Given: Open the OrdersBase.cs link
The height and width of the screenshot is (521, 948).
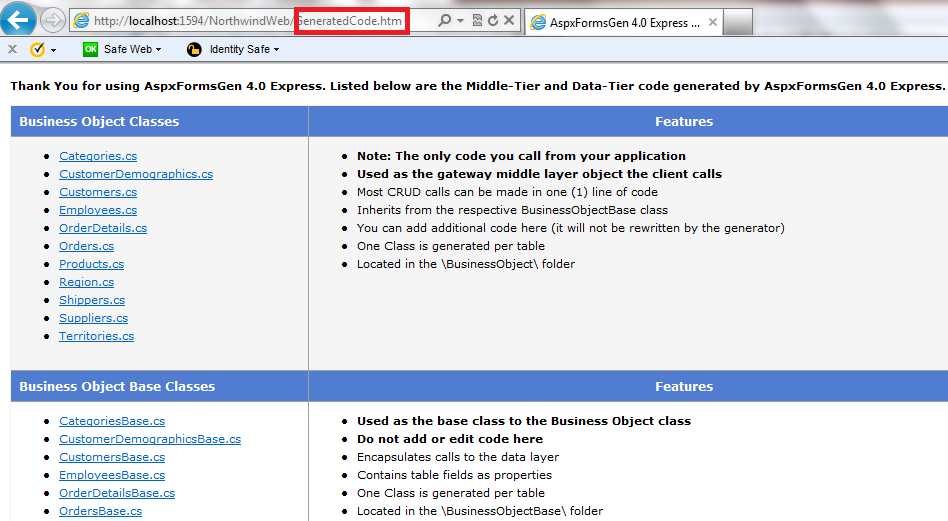Looking at the screenshot, I should pos(100,511).
